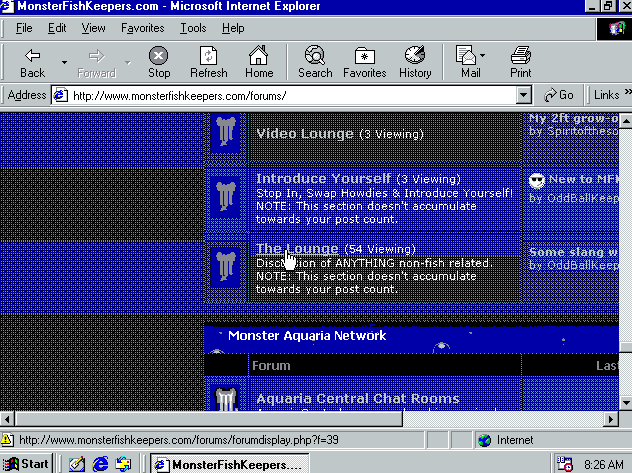Open the View menu
The width and height of the screenshot is (632, 473).
93,28
